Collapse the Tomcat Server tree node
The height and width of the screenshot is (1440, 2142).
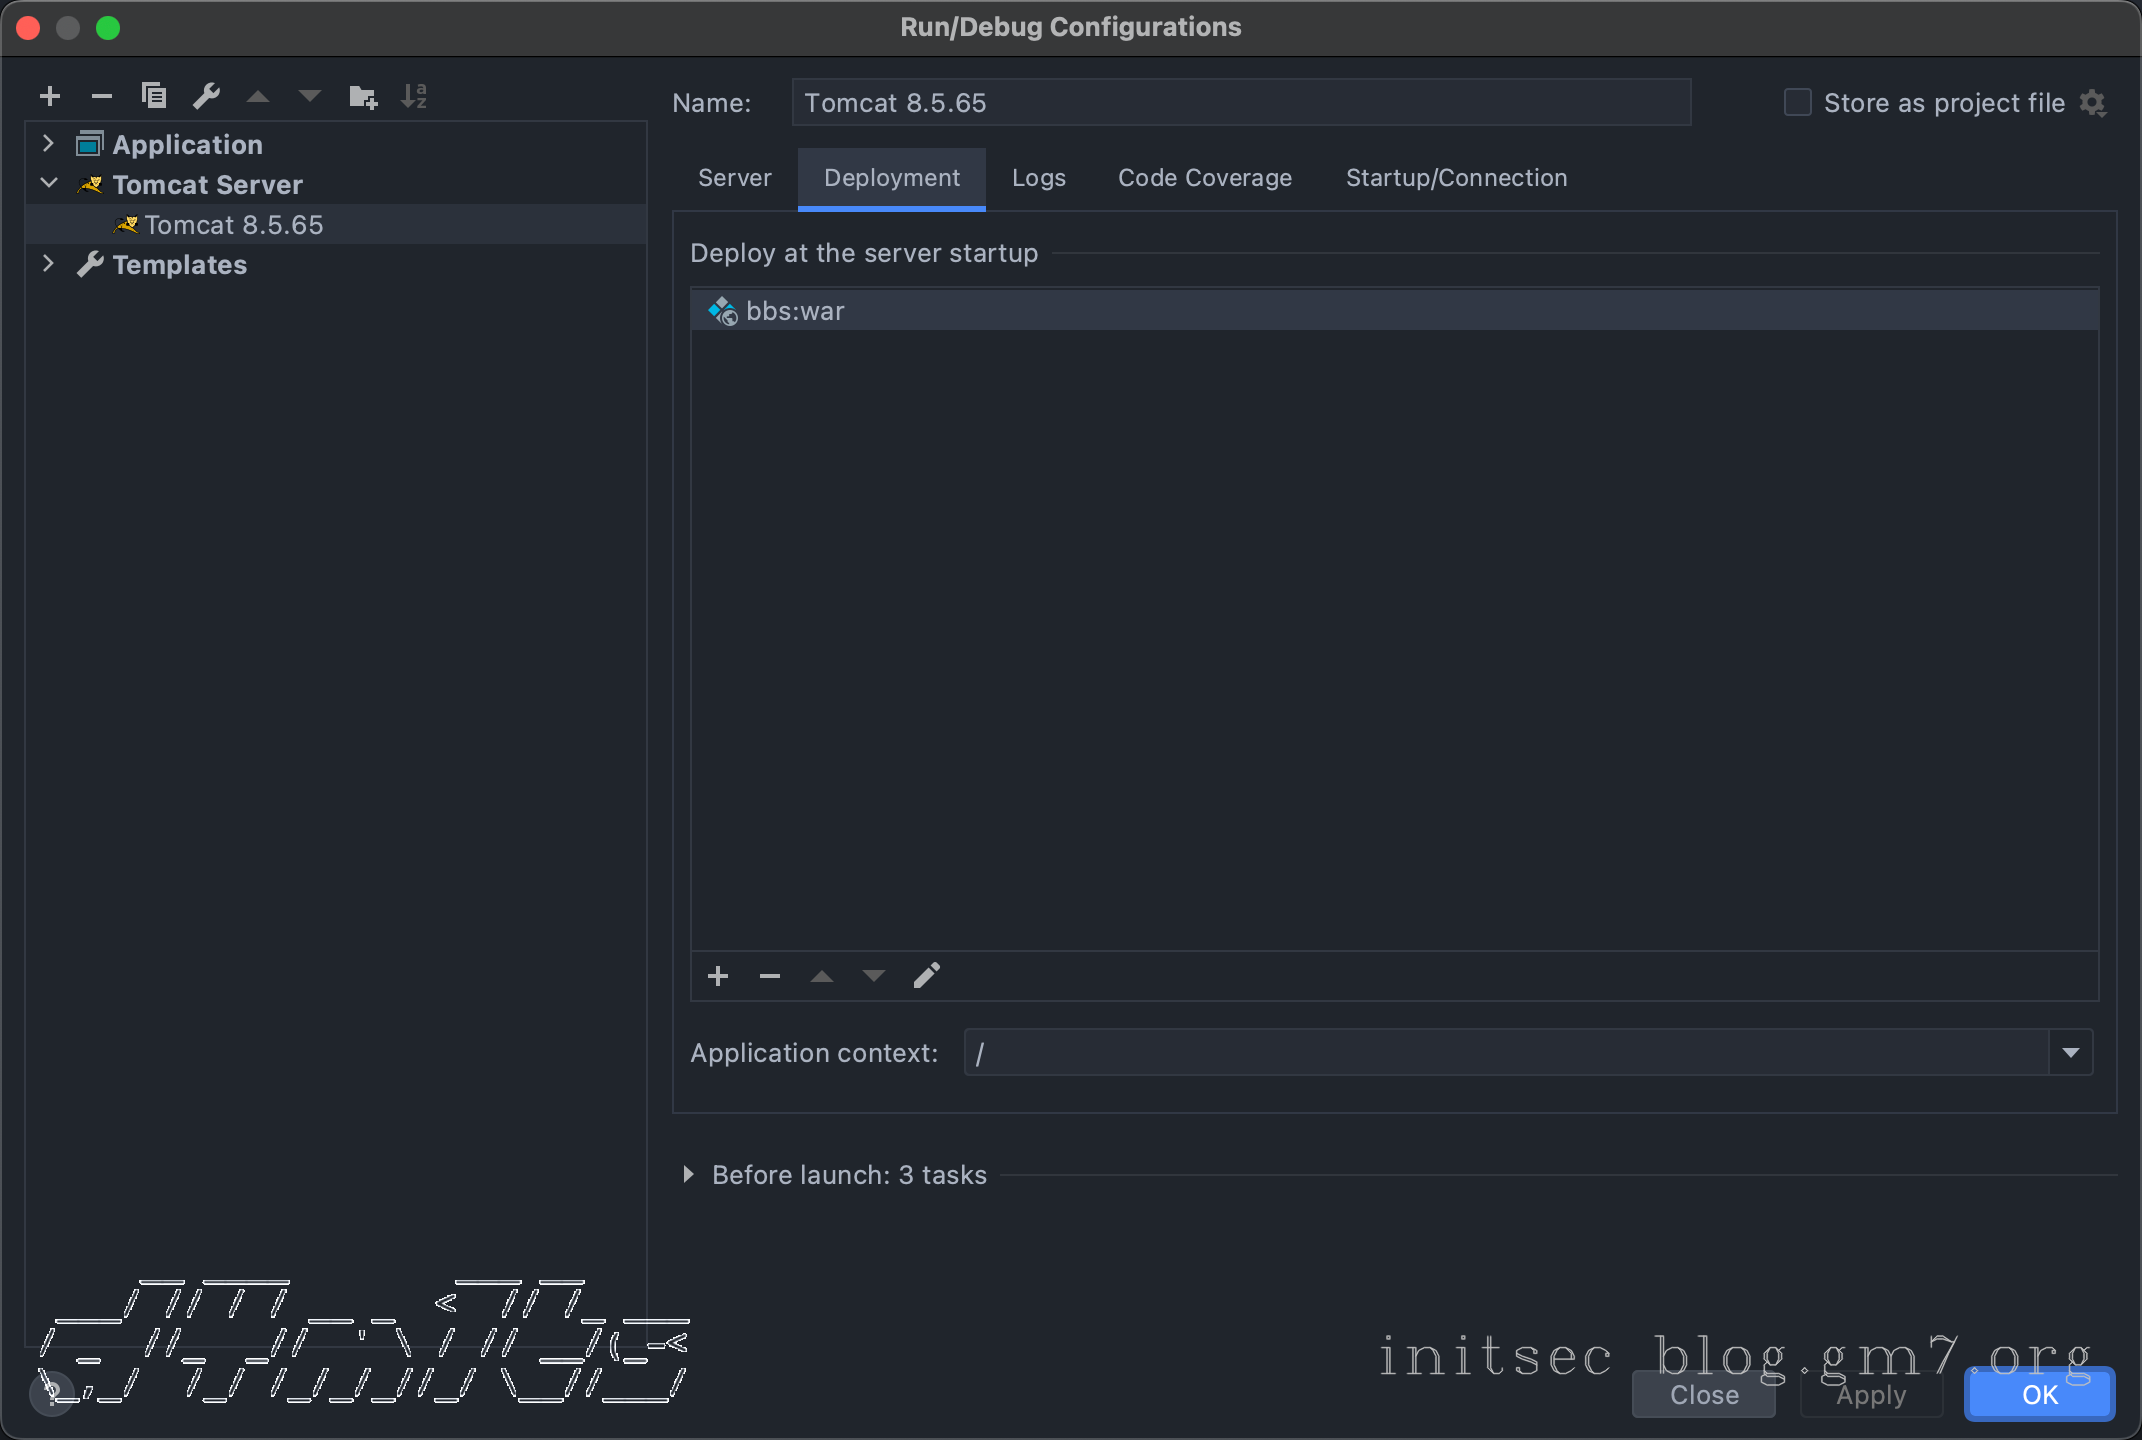point(48,184)
